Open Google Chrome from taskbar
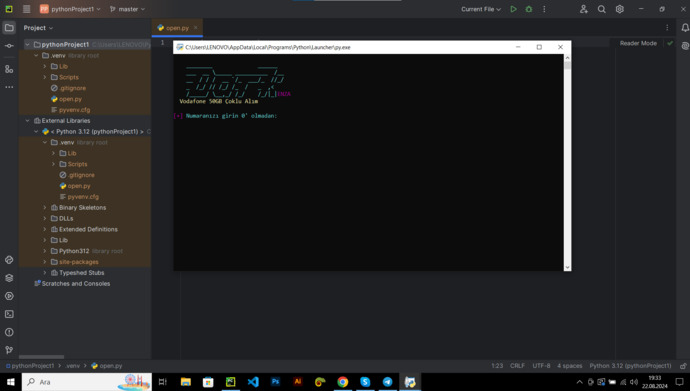 pos(343,382)
